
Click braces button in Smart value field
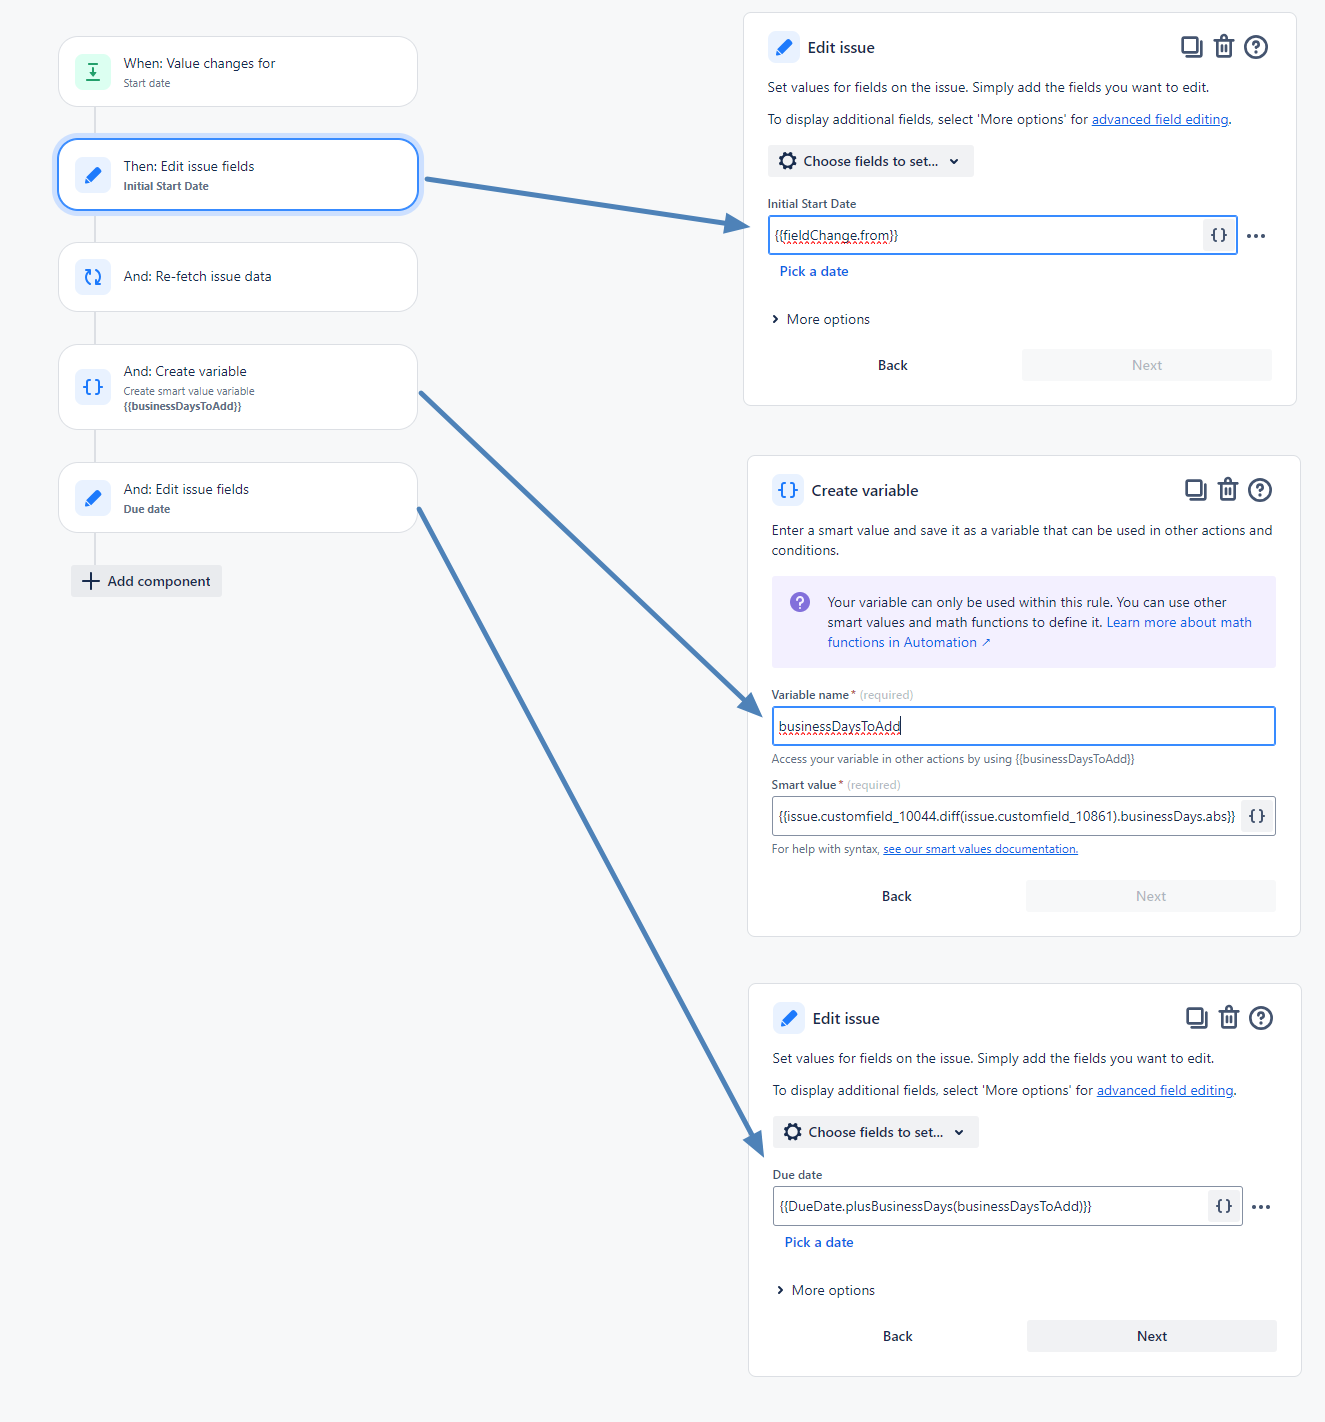coord(1257,816)
